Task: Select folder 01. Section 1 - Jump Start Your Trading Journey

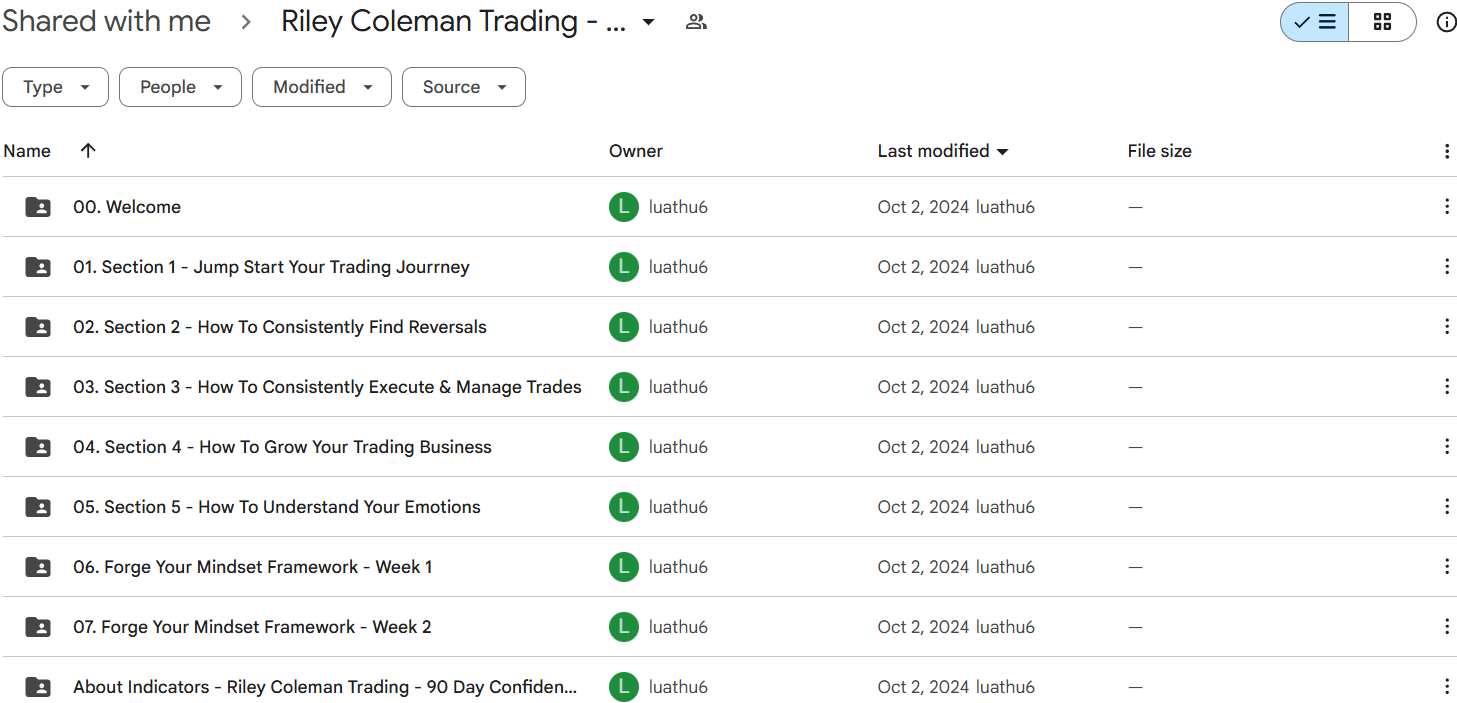Action: [271, 267]
